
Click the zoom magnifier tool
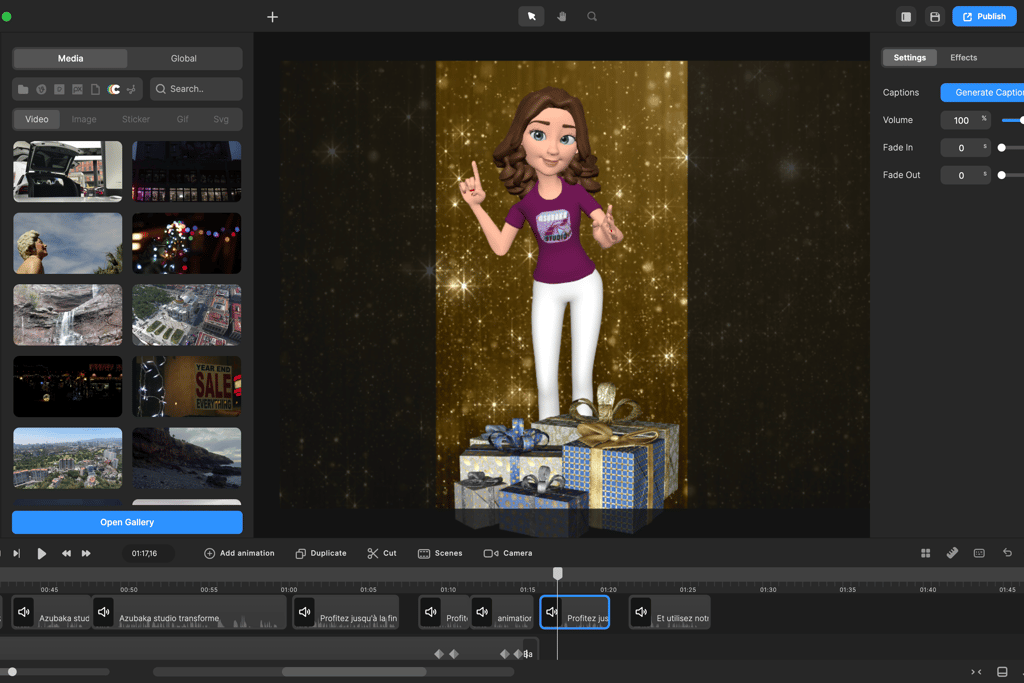pos(592,16)
